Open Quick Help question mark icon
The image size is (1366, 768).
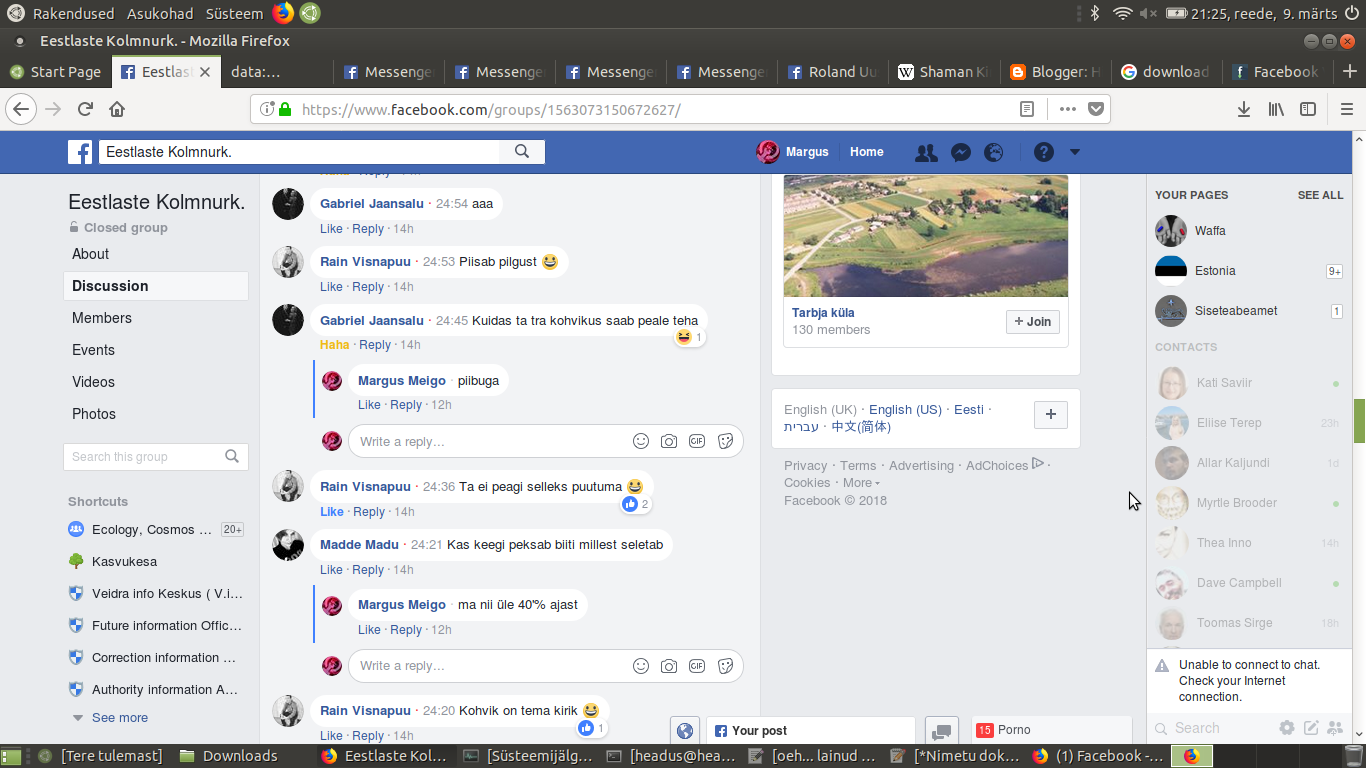click(x=1044, y=152)
